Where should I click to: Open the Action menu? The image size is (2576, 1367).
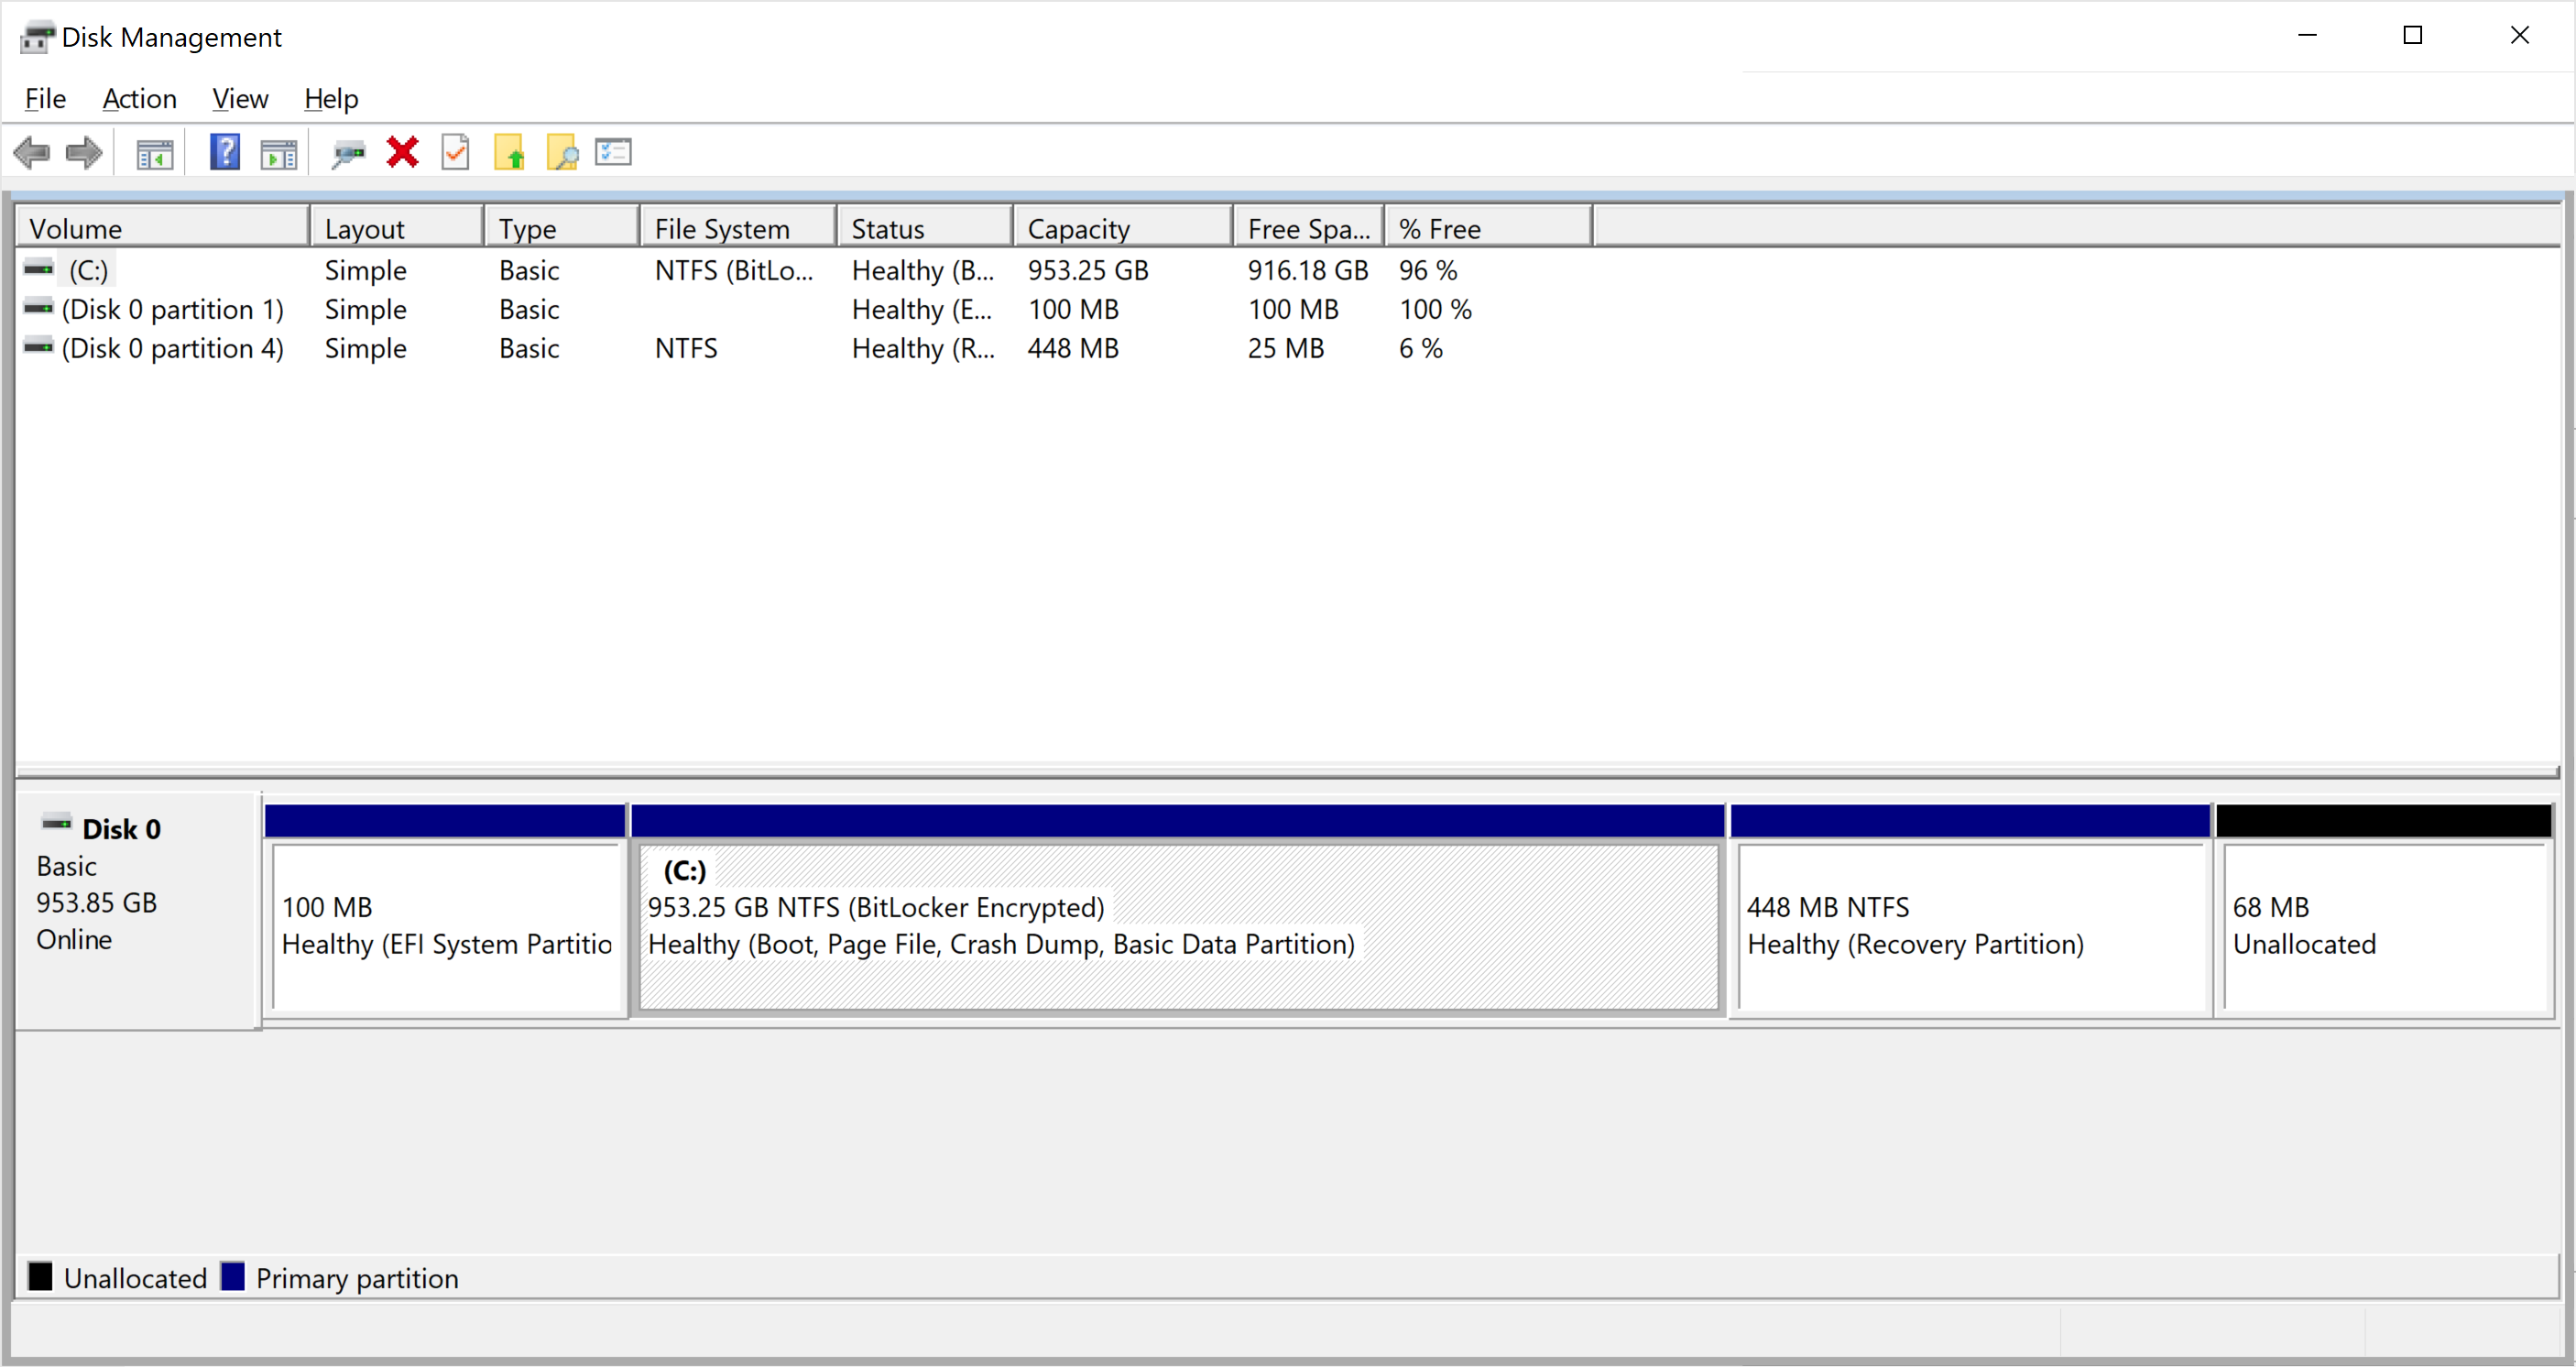click(x=139, y=99)
